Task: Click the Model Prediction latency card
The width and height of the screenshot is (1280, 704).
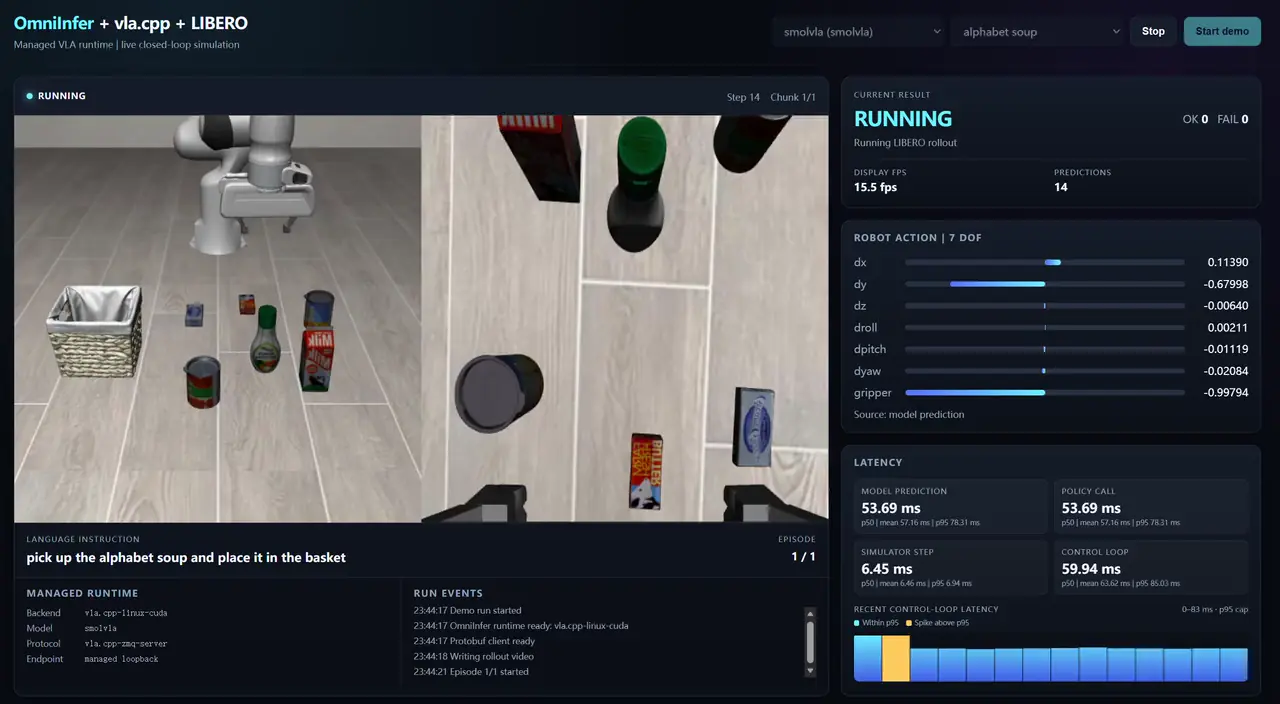Action: pos(951,507)
